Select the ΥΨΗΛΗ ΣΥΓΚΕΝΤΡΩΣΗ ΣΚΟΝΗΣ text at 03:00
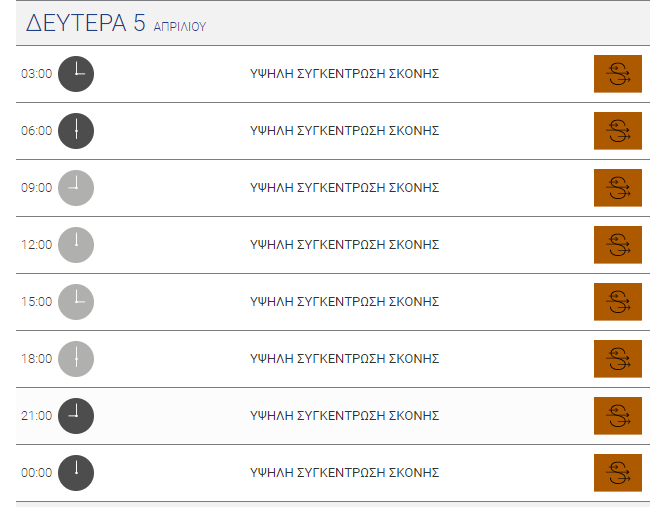The height and width of the screenshot is (507, 672). point(345,74)
